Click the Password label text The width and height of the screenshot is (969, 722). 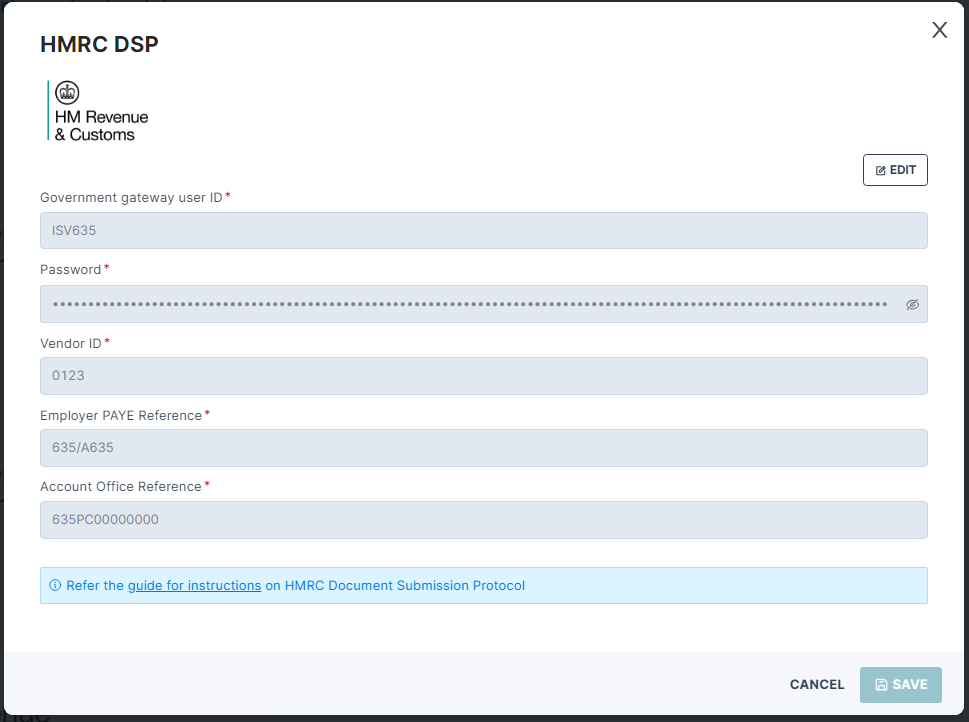tap(70, 270)
